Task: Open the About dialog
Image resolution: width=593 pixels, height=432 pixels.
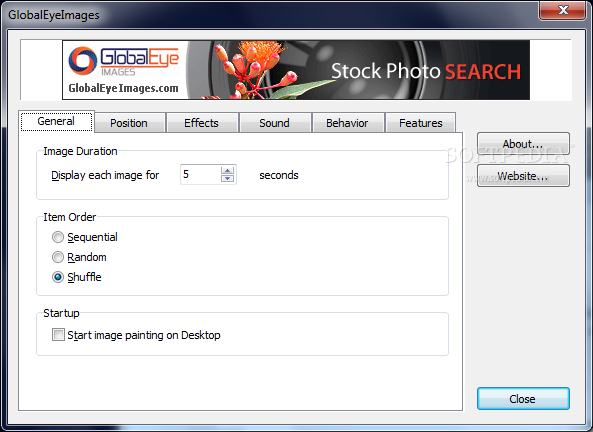Action: tap(523, 143)
